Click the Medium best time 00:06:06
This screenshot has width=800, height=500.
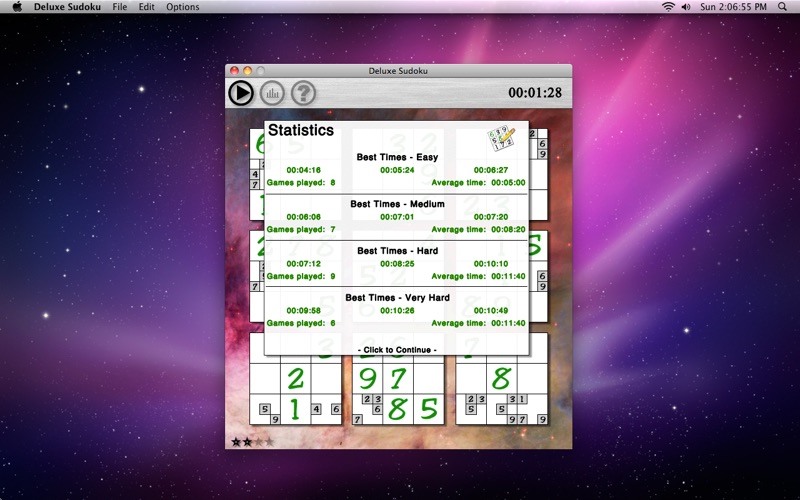coord(304,217)
